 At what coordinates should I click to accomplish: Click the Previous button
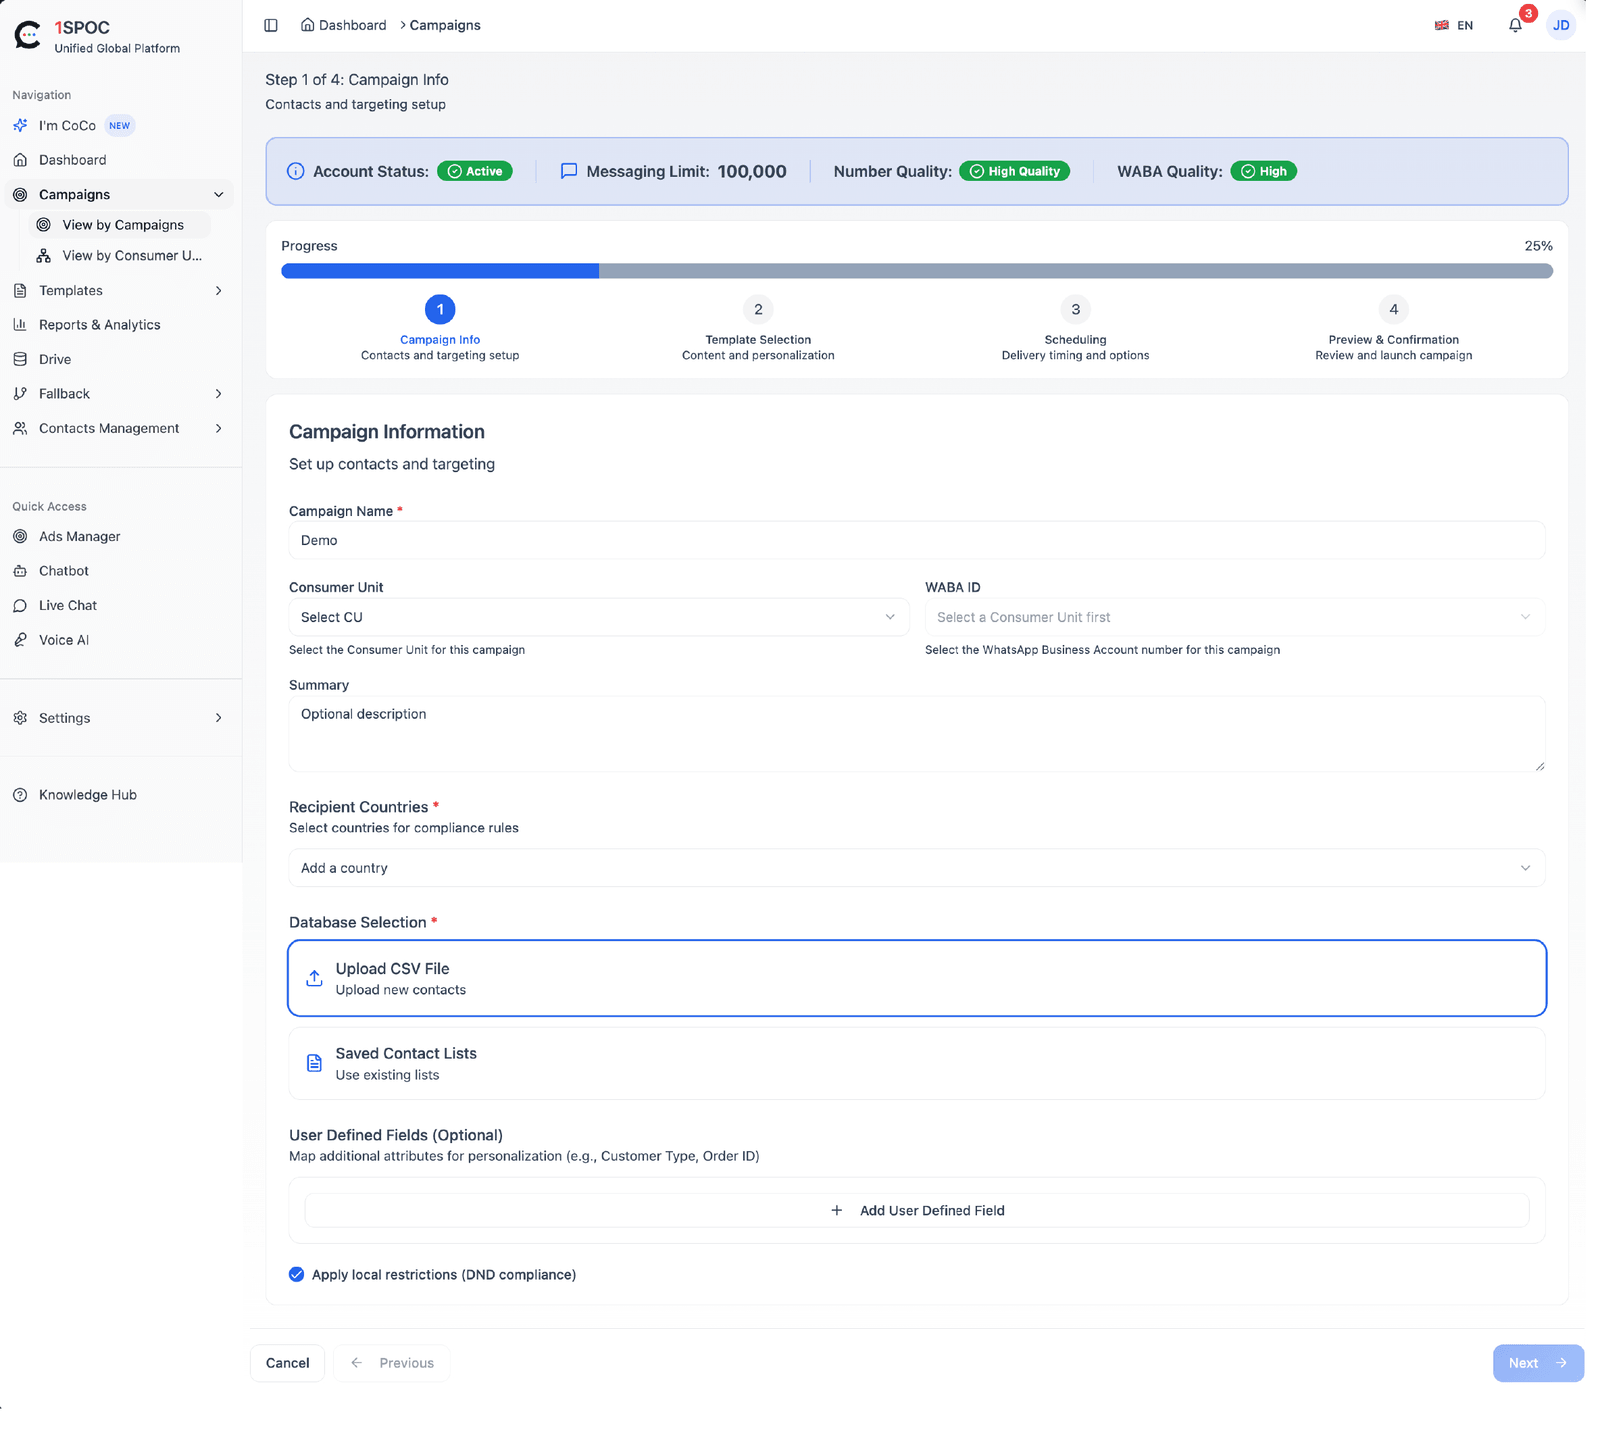point(392,1363)
